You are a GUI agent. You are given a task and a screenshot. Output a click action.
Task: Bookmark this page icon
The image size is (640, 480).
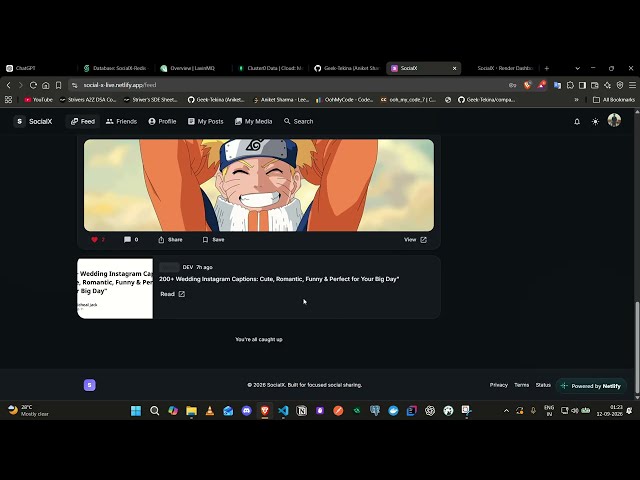pos(58,85)
